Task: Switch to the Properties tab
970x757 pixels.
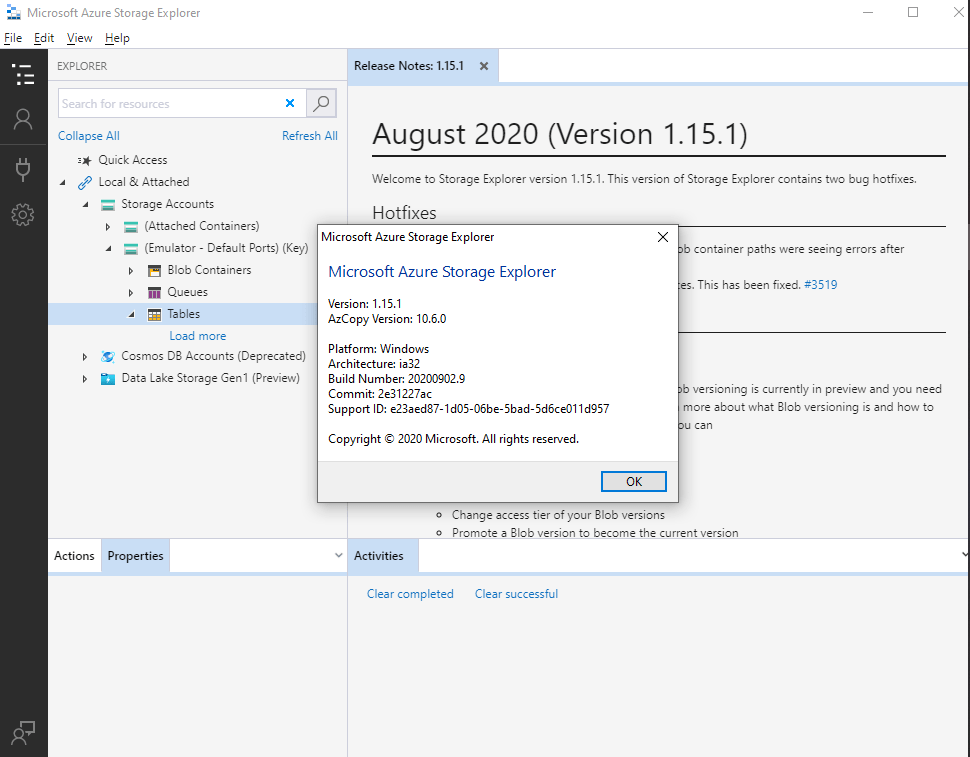Action: pos(135,555)
